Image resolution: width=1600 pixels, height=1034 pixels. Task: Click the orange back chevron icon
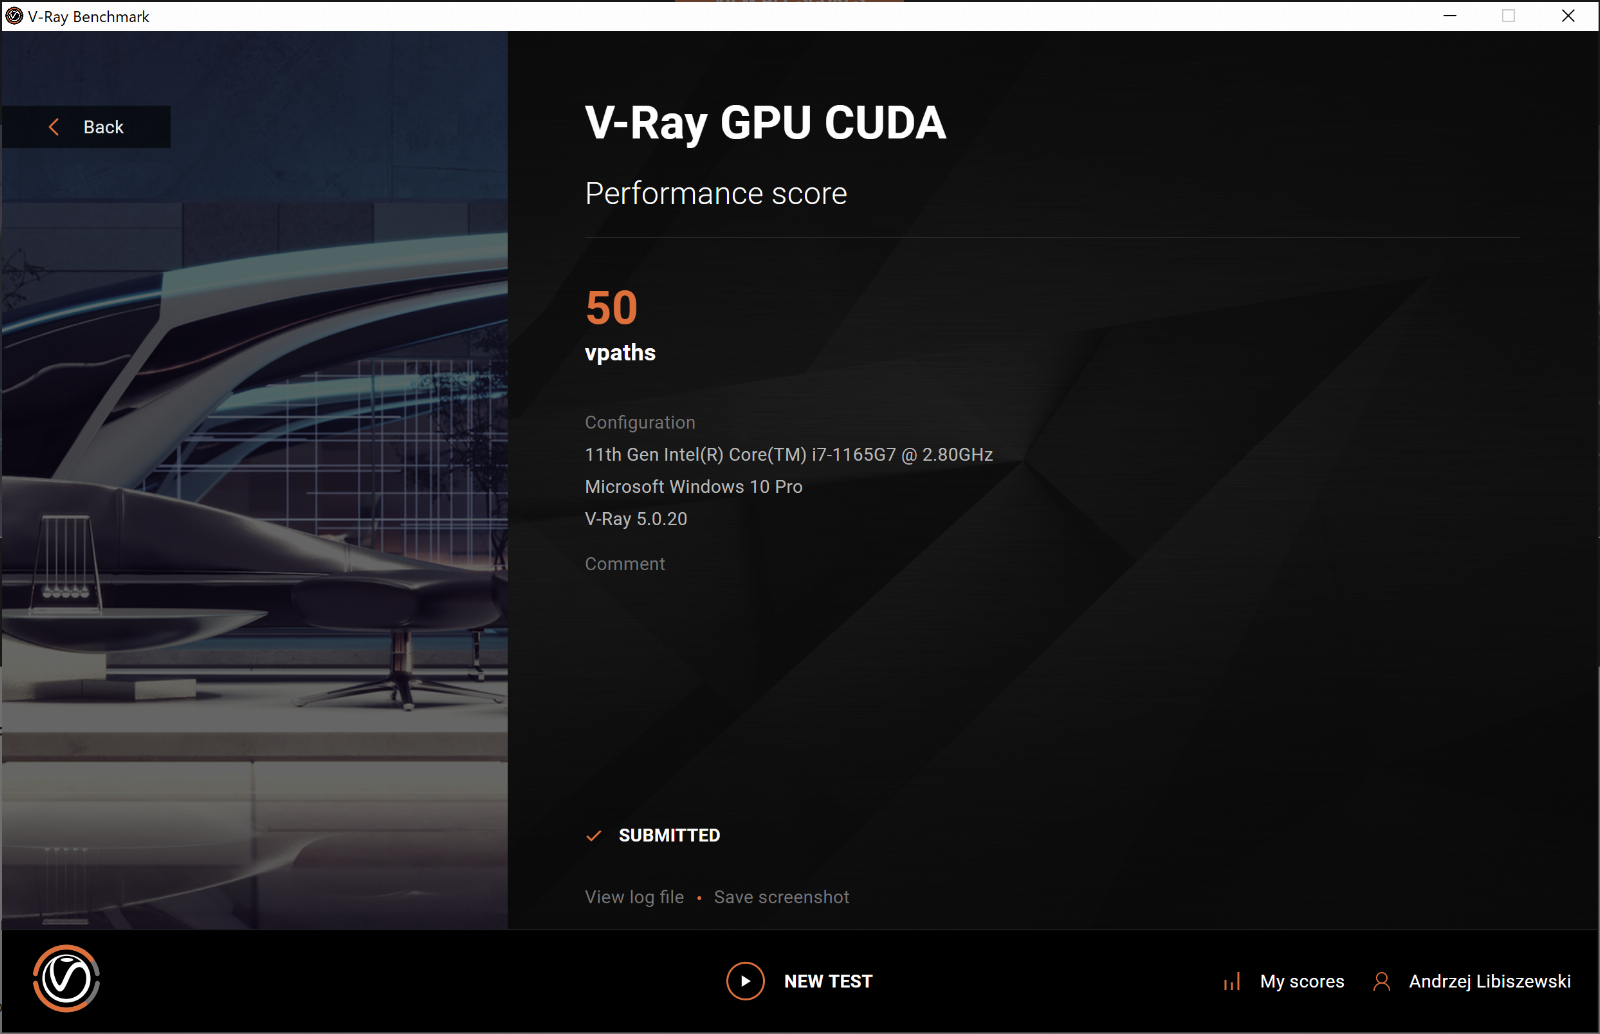click(x=54, y=127)
